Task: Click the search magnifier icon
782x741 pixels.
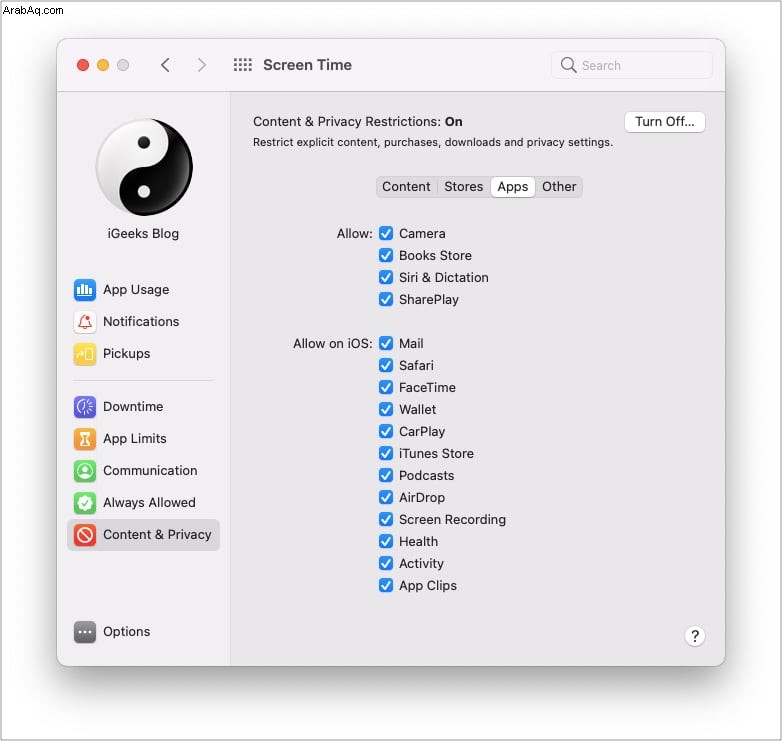Action: (568, 65)
